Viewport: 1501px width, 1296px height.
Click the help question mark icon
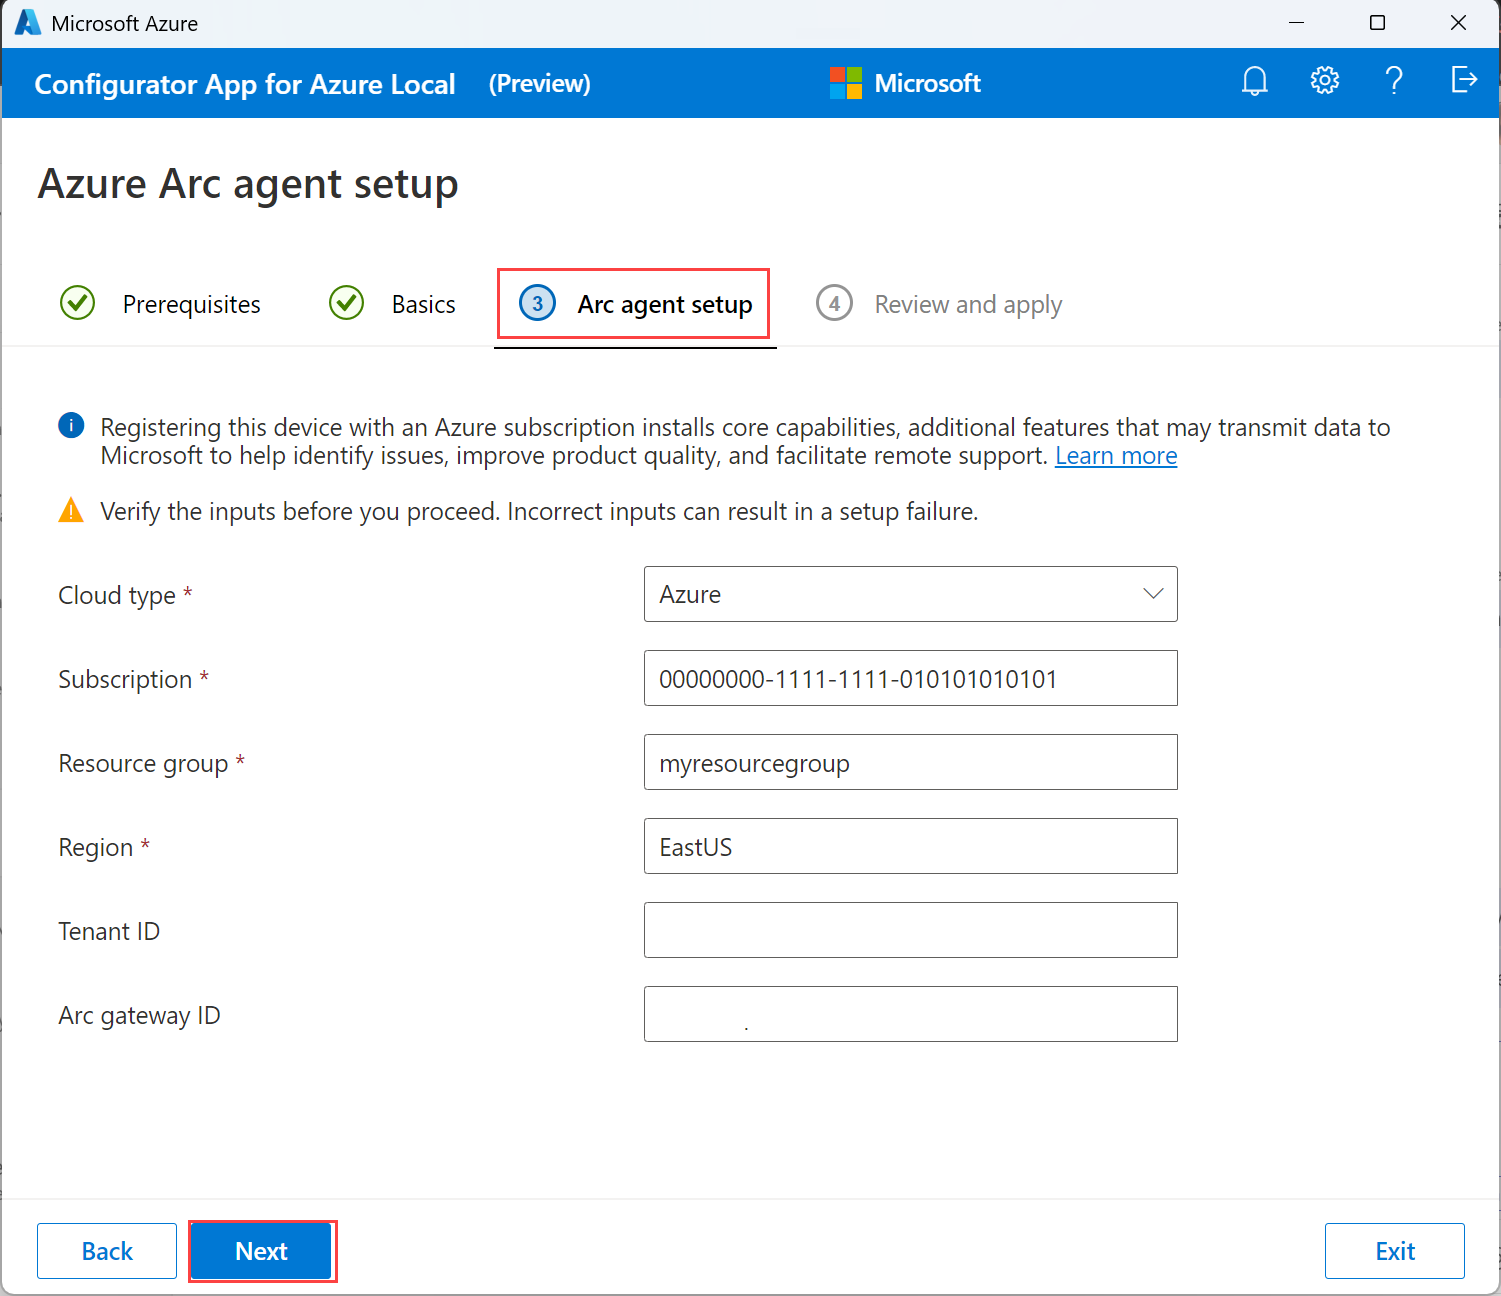pos(1394,81)
